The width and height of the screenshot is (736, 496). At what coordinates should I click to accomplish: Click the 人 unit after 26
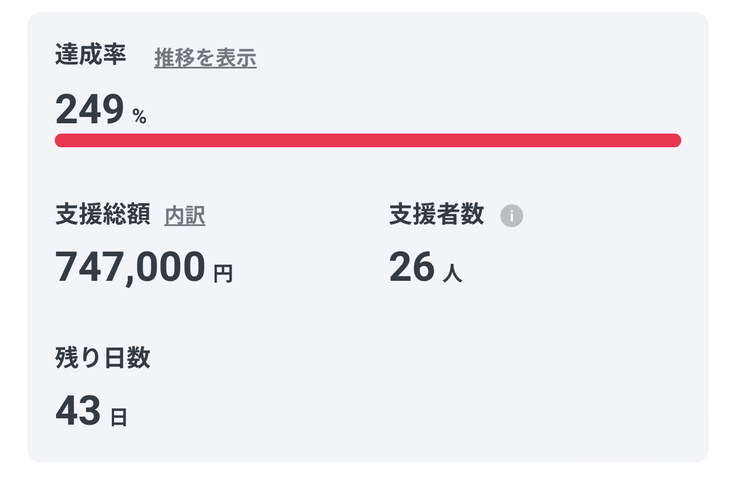point(452,272)
